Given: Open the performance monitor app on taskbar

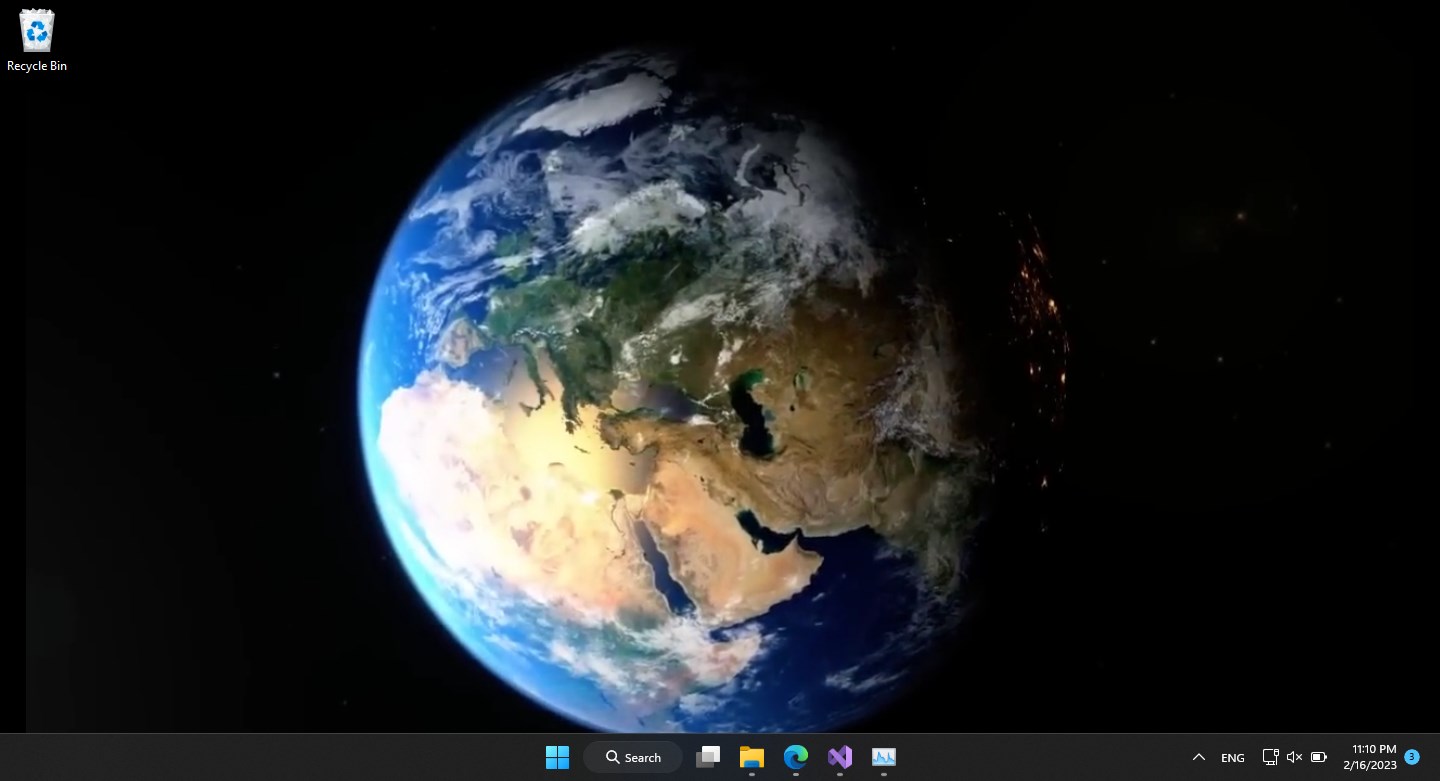Looking at the screenshot, I should 883,757.
